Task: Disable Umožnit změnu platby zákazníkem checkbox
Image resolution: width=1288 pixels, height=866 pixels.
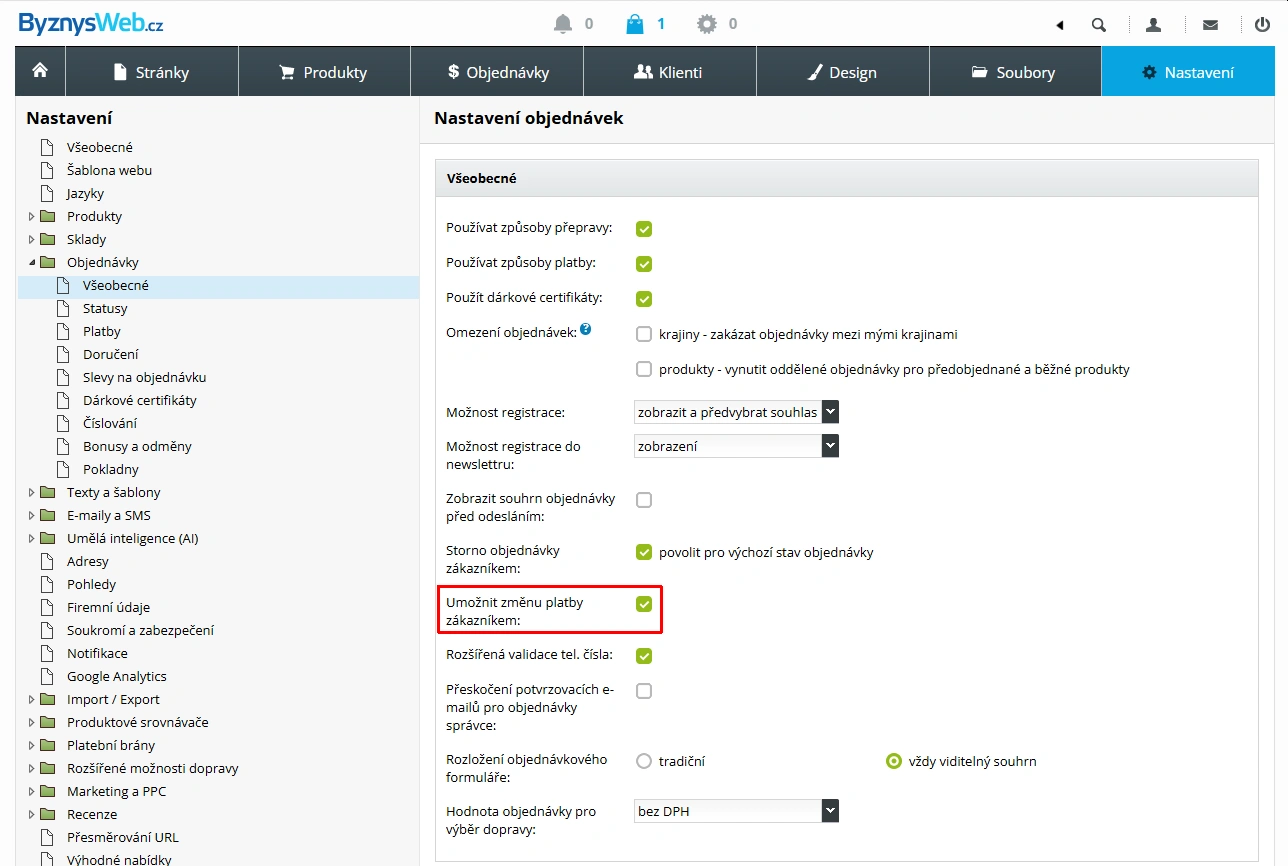Action: pos(644,604)
